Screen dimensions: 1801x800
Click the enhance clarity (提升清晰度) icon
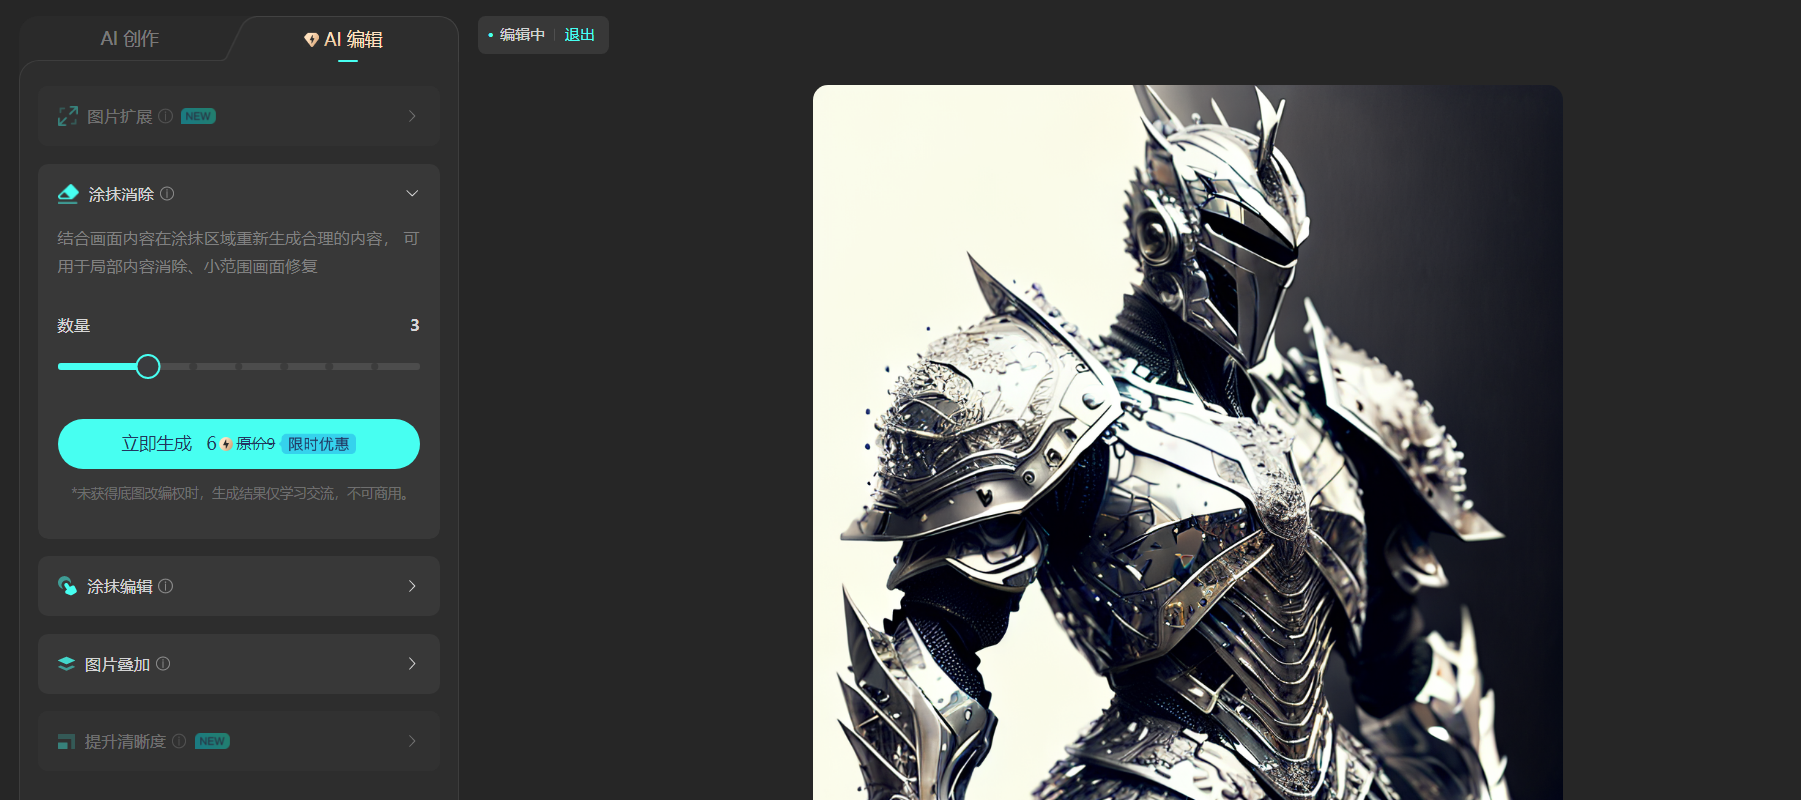pyautogui.click(x=67, y=741)
